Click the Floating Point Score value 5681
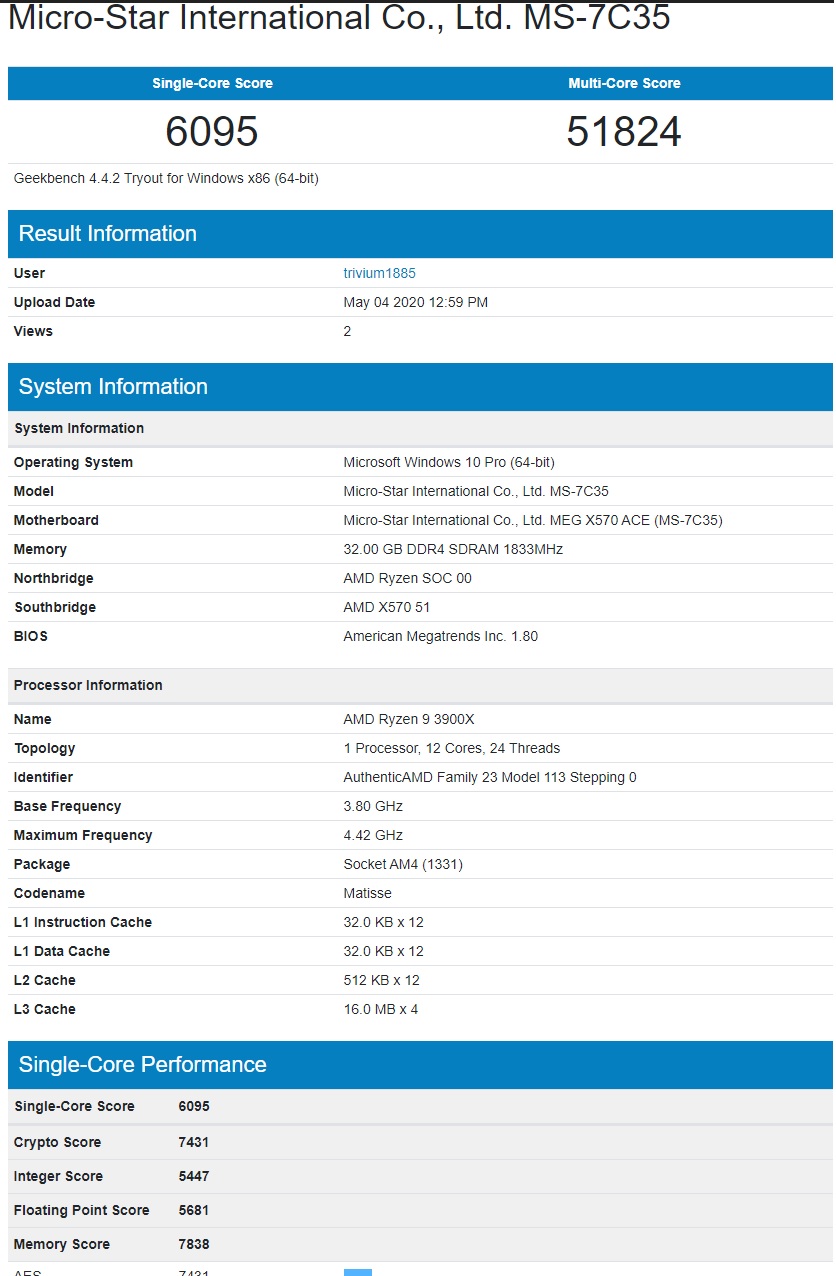The image size is (836, 1276). [x=194, y=1210]
